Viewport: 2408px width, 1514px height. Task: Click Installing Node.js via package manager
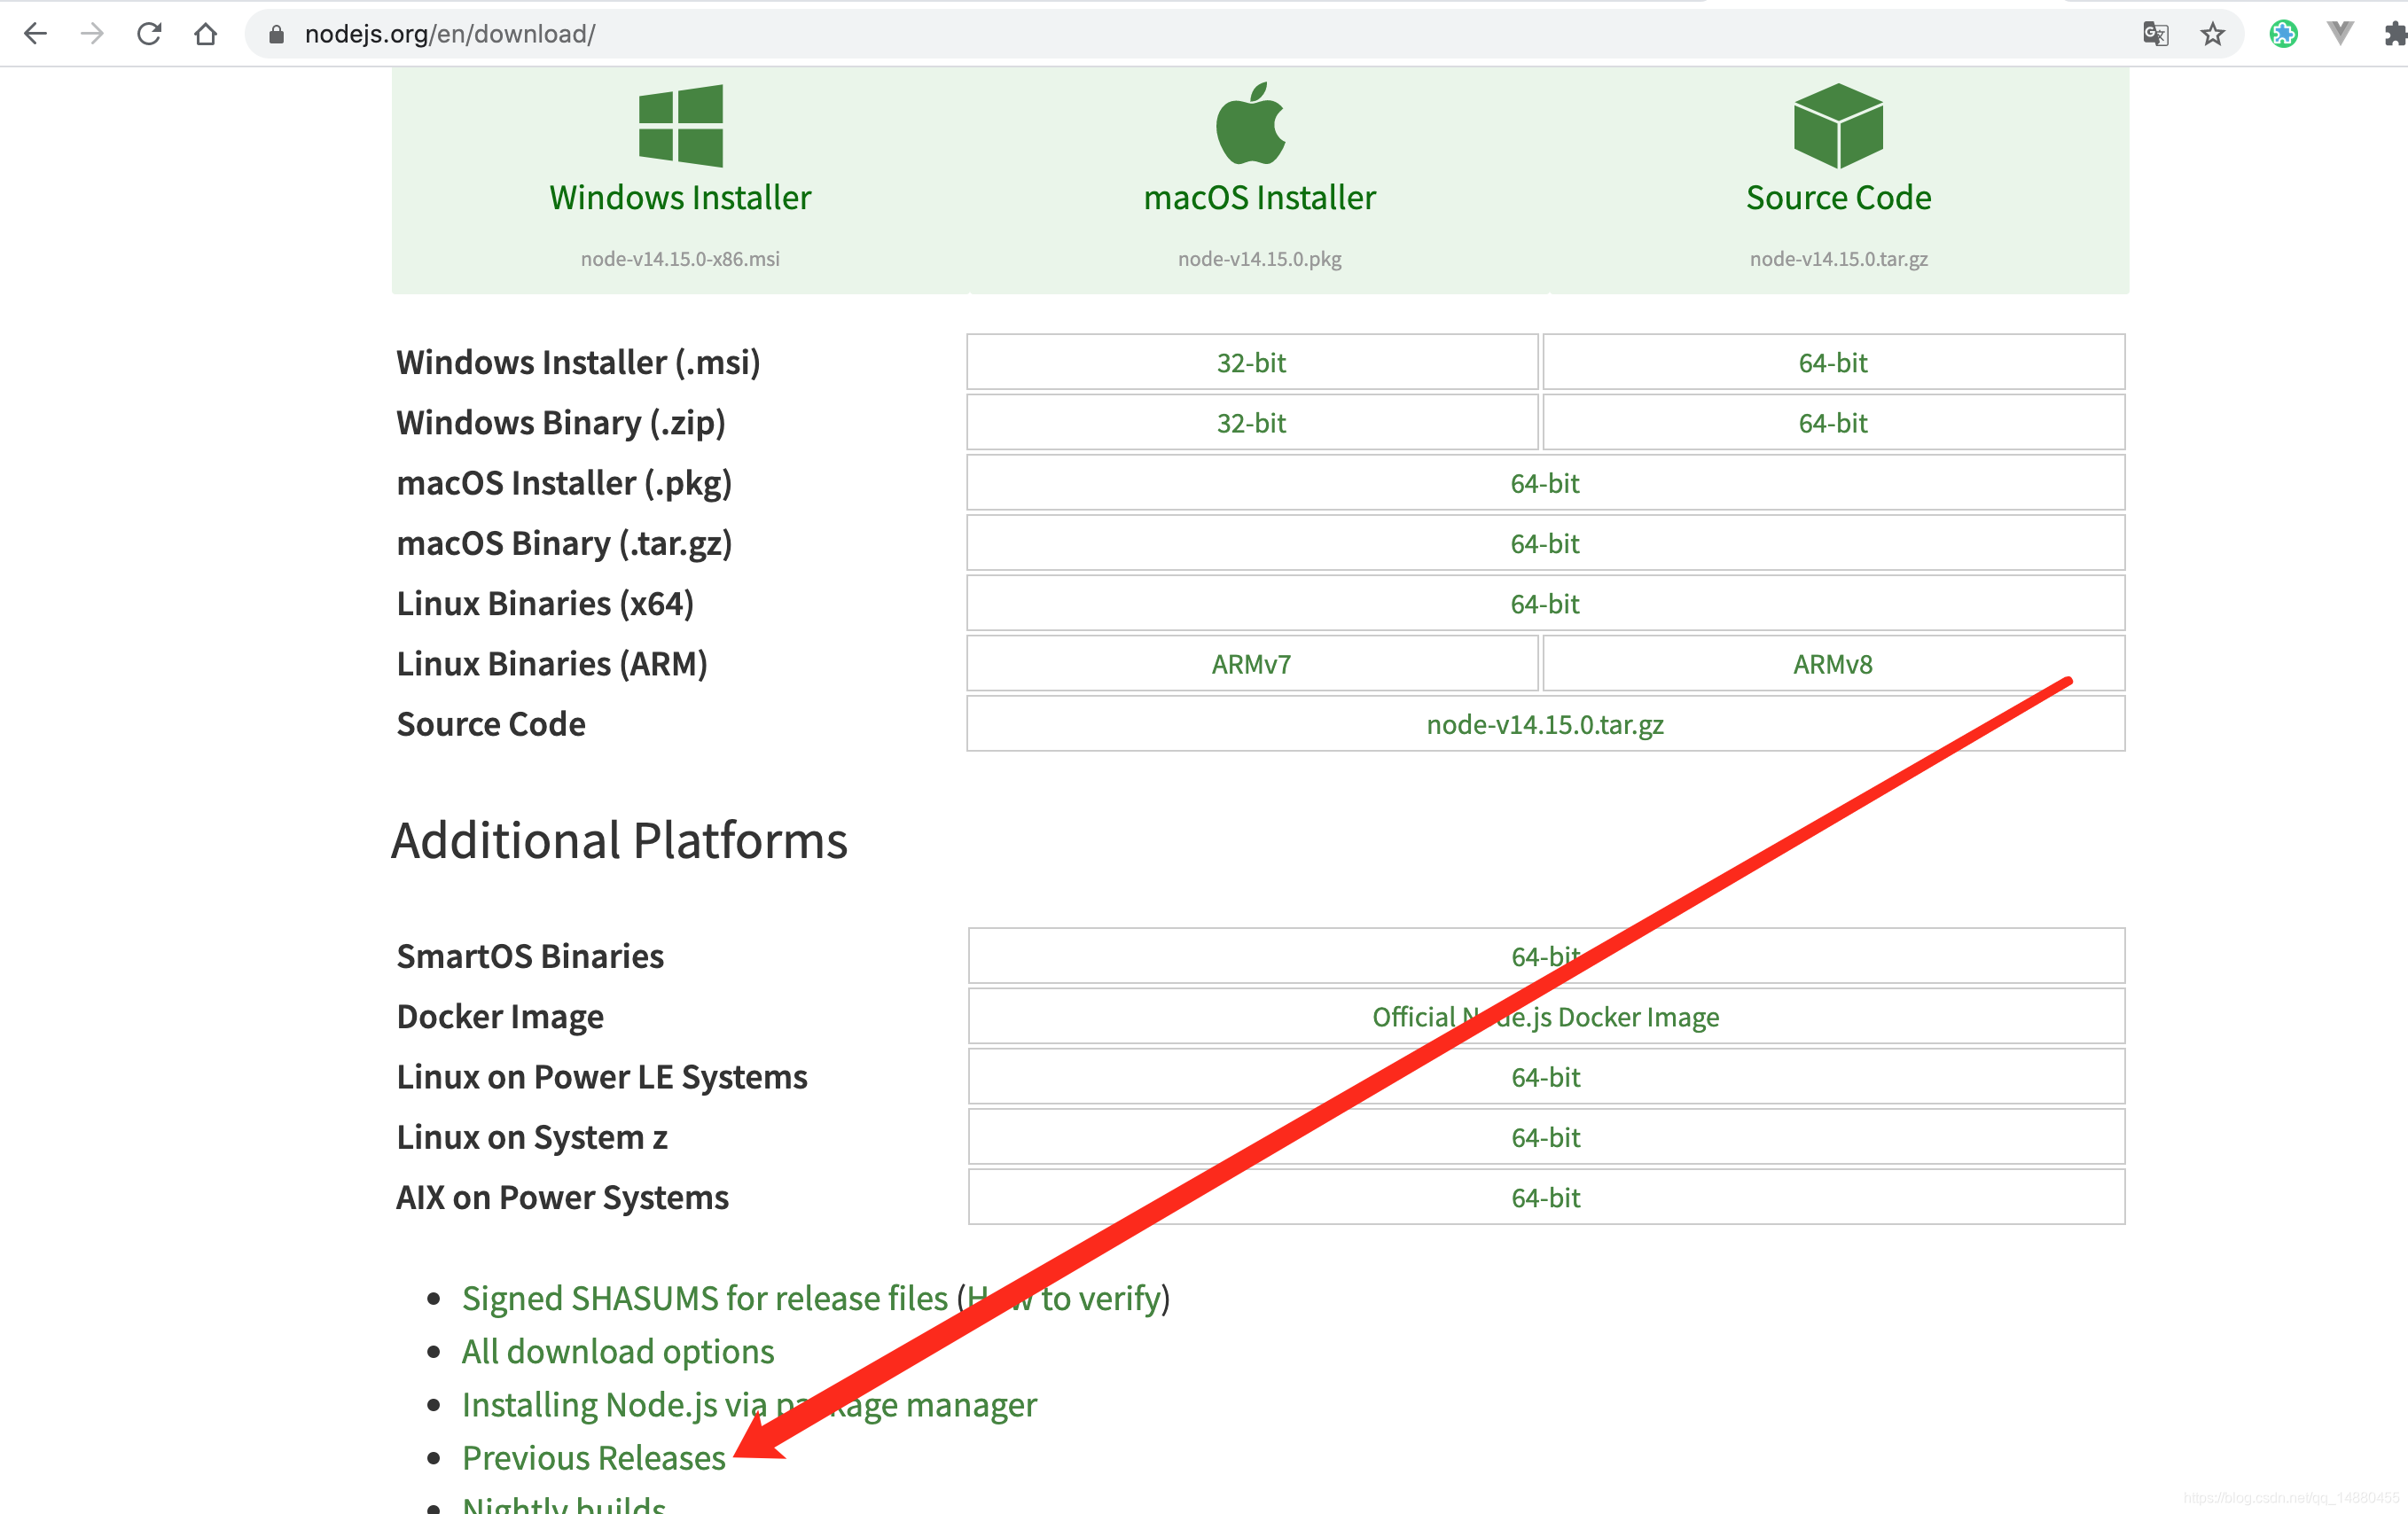[750, 1402]
